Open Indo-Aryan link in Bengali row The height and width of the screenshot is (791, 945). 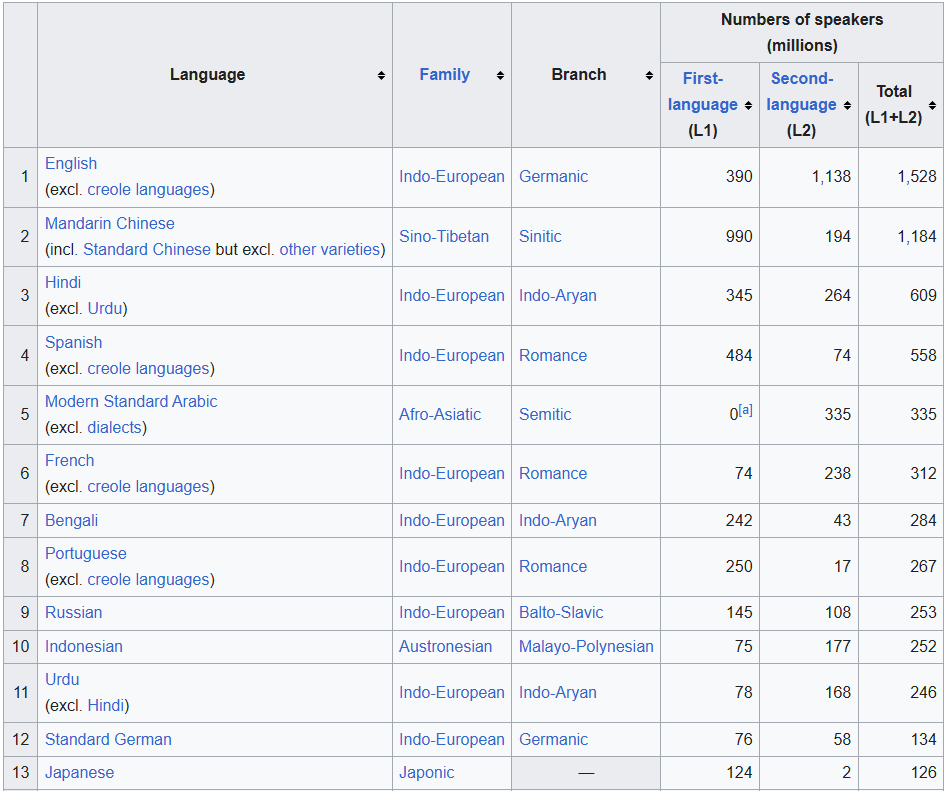tap(557, 520)
